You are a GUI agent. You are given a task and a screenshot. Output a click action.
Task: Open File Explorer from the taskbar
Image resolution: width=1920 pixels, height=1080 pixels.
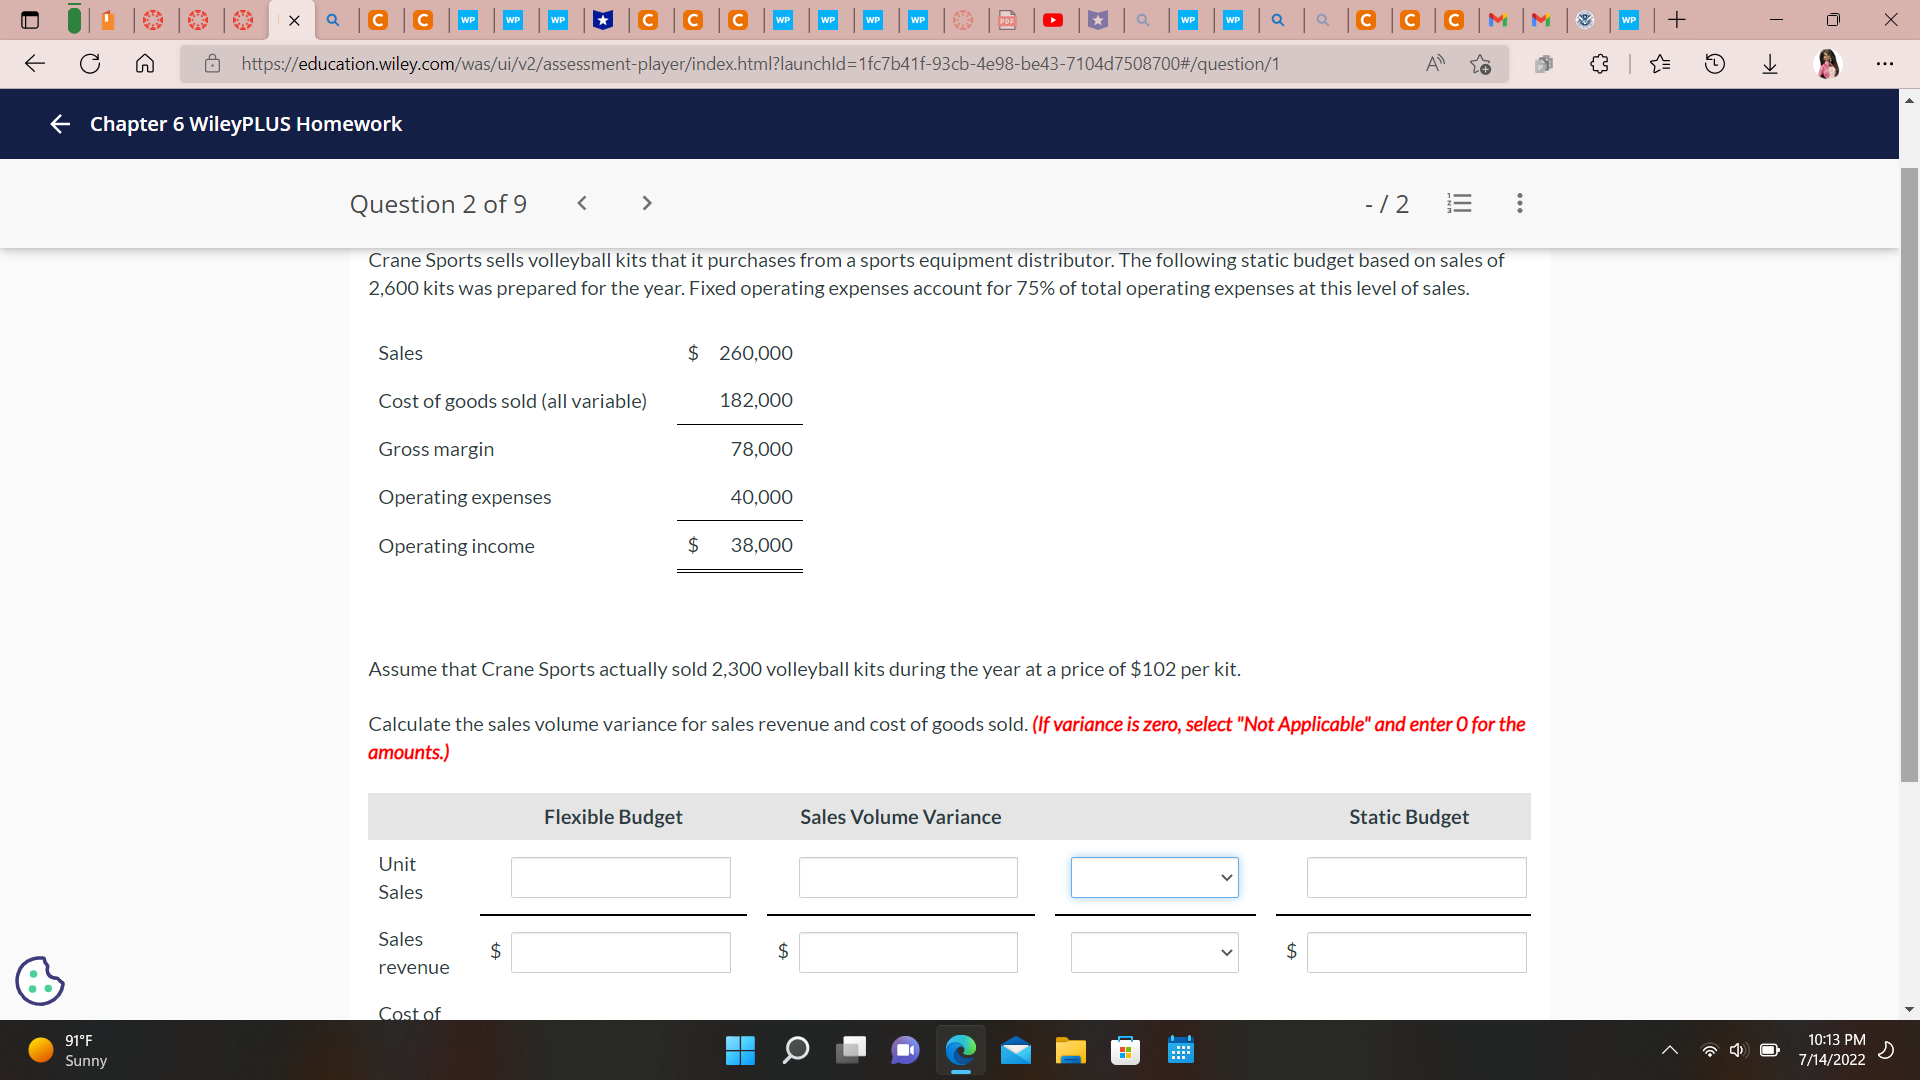(x=1070, y=1050)
